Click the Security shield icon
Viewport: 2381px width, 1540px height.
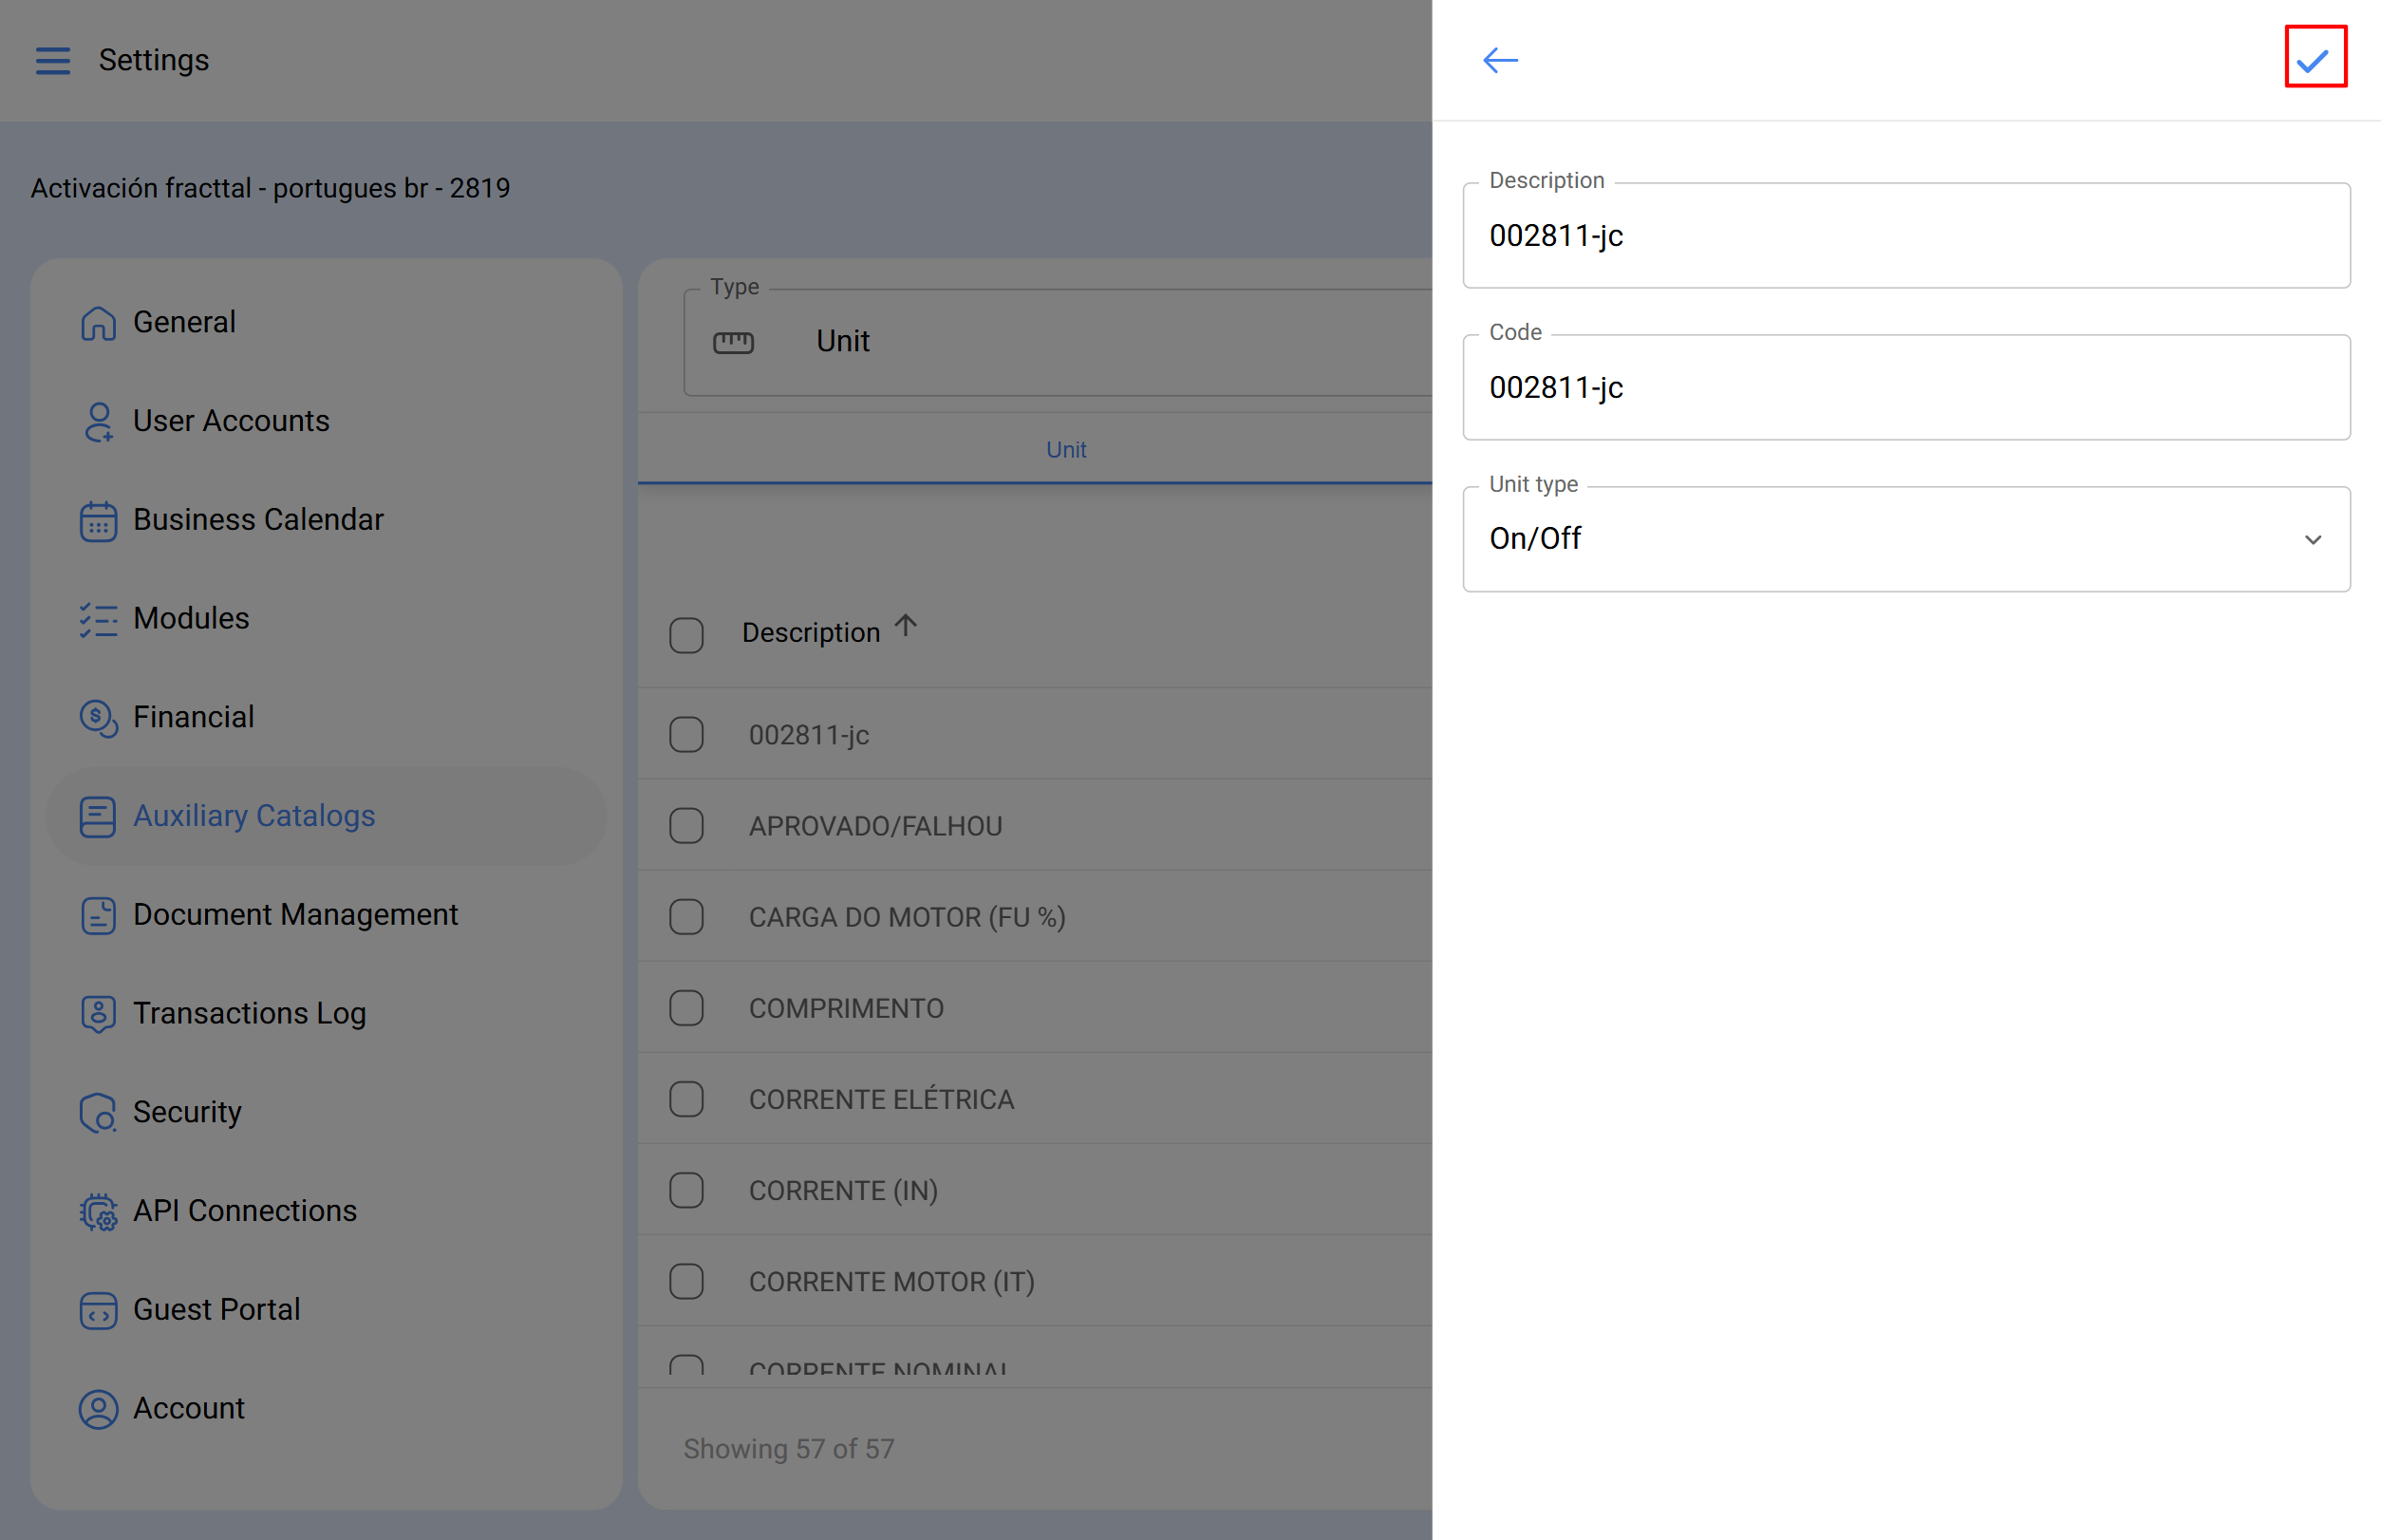98,1112
